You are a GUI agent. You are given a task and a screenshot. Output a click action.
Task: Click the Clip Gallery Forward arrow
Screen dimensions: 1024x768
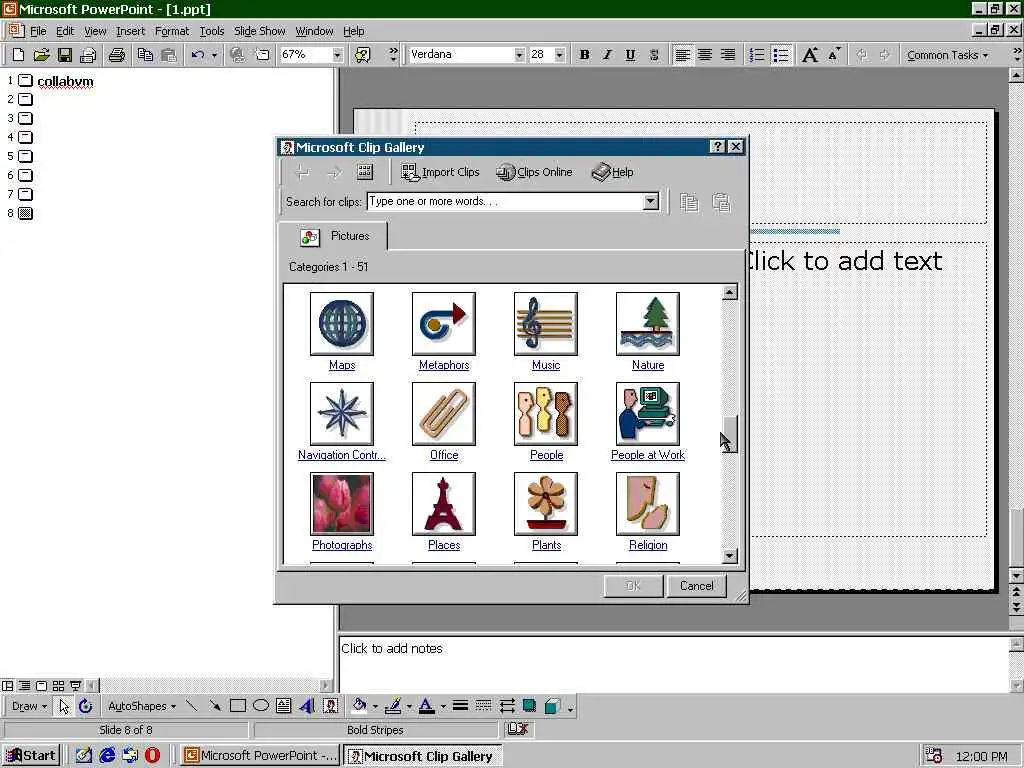[x=334, y=173]
